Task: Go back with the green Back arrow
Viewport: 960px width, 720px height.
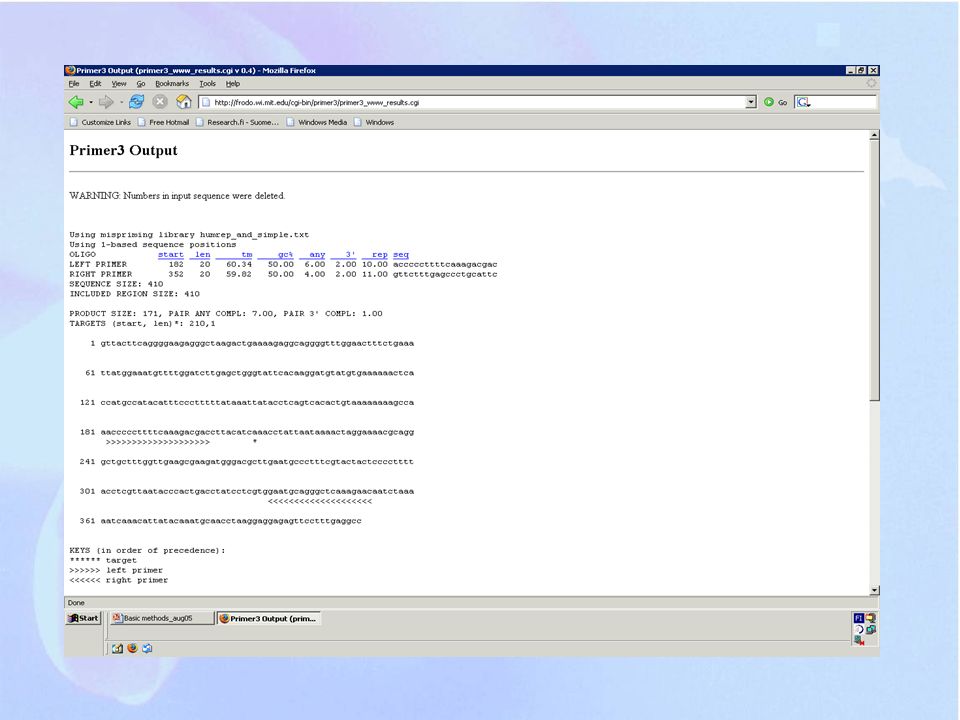Action: pos(76,102)
